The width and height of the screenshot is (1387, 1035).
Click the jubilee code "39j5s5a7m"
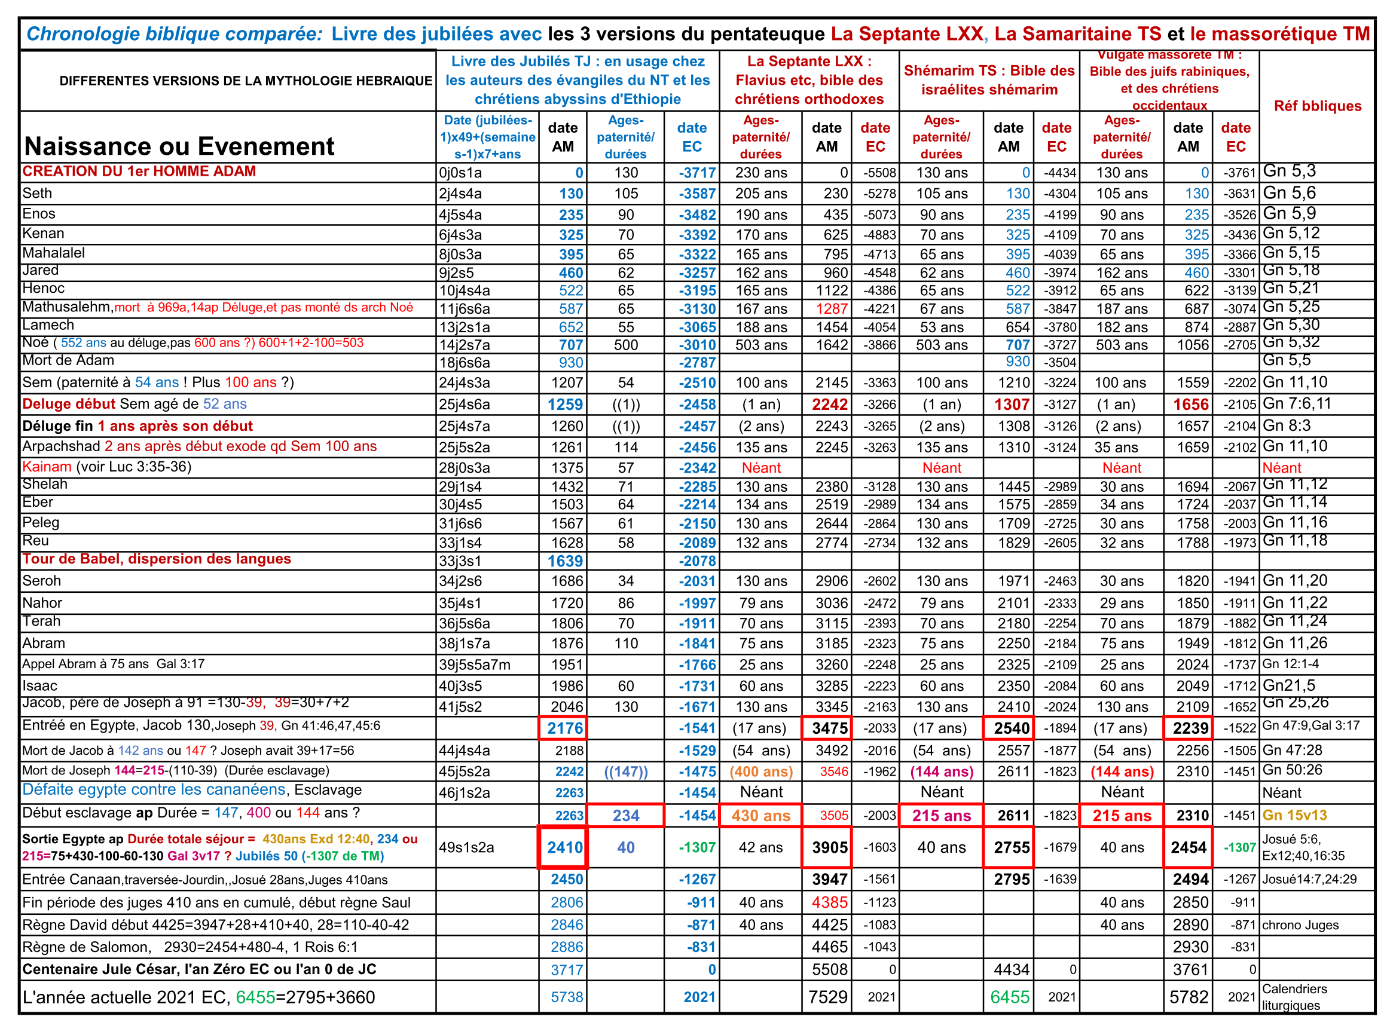(x=474, y=664)
